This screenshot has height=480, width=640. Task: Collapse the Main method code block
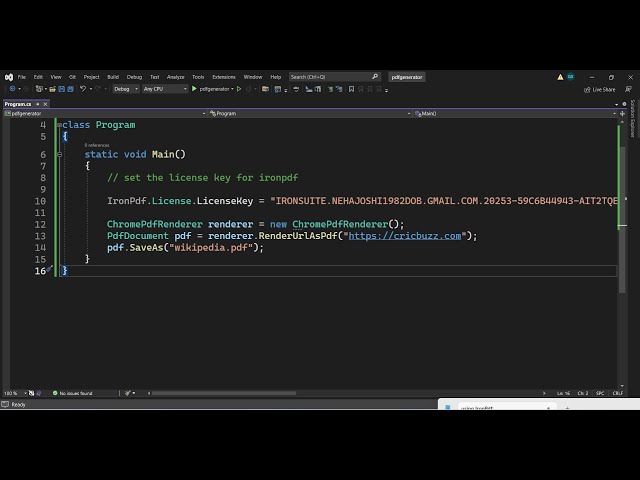tap(59, 155)
